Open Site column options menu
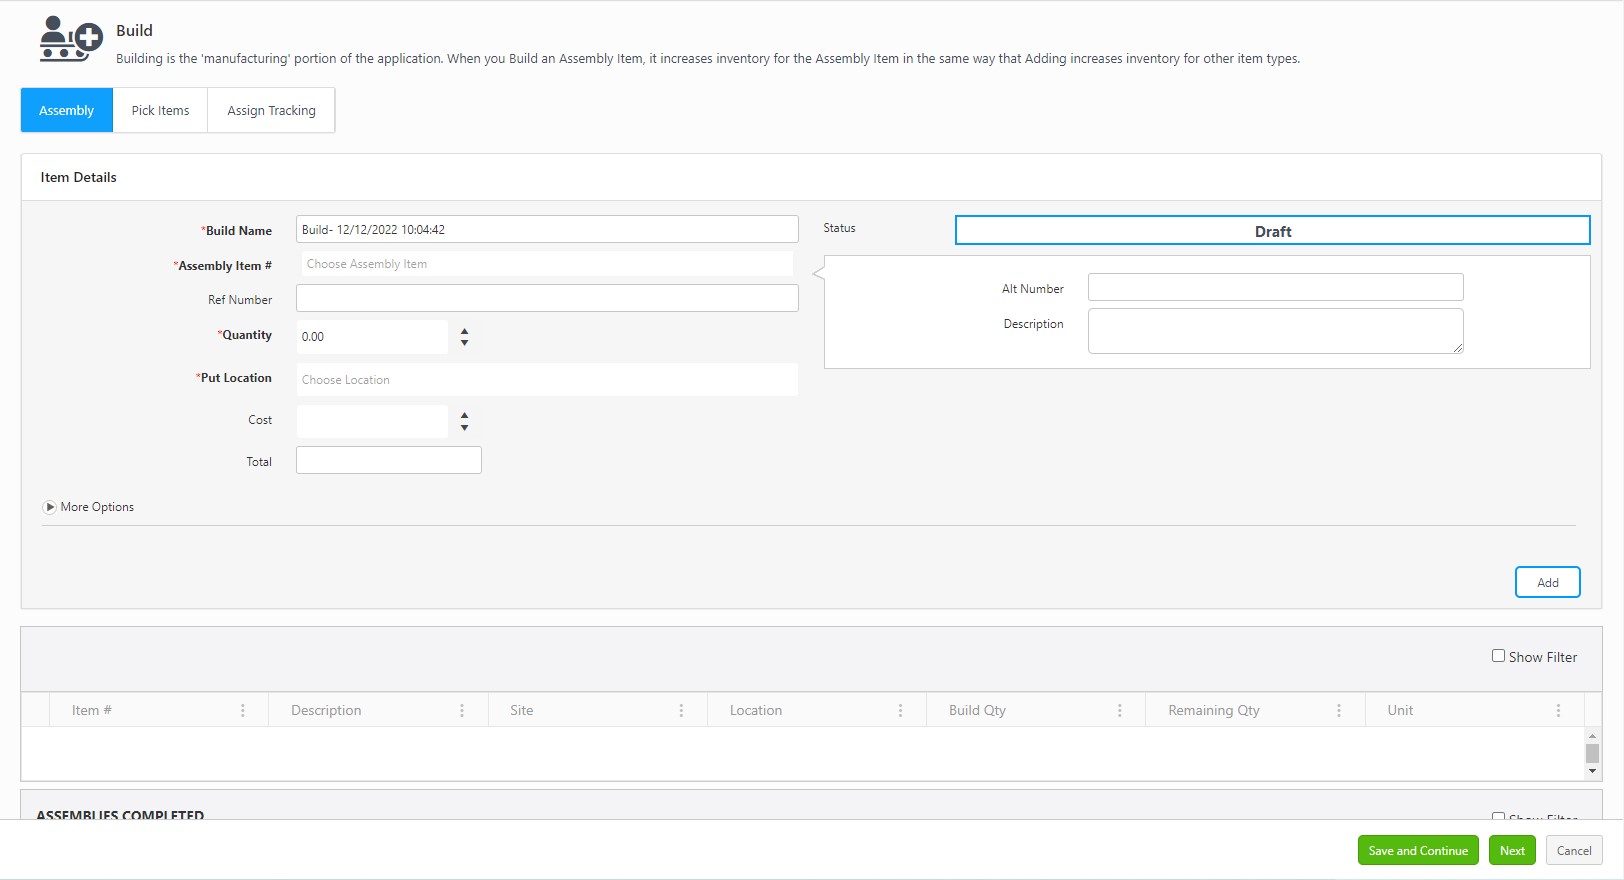Viewport: 1624px width, 880px height. tap(681, 710)
